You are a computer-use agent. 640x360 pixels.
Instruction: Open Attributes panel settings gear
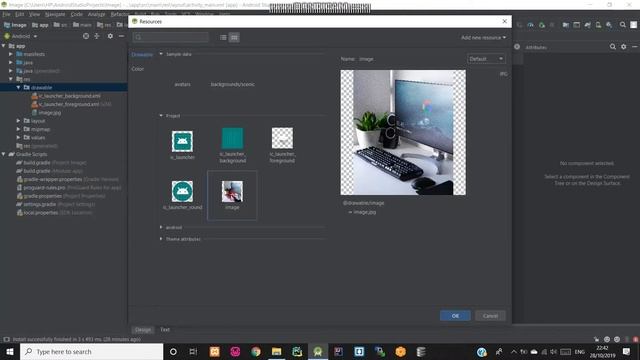point(623,47)
